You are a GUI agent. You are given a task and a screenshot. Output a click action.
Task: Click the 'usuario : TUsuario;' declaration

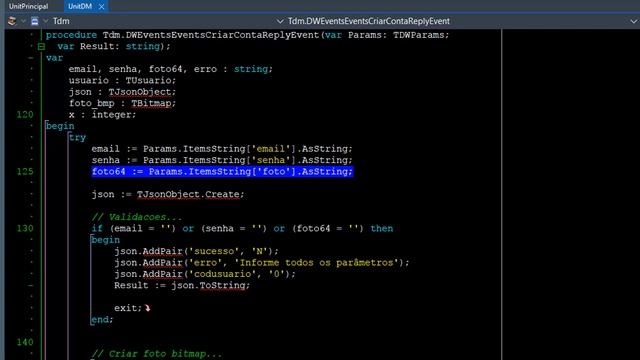click(122, 80)
